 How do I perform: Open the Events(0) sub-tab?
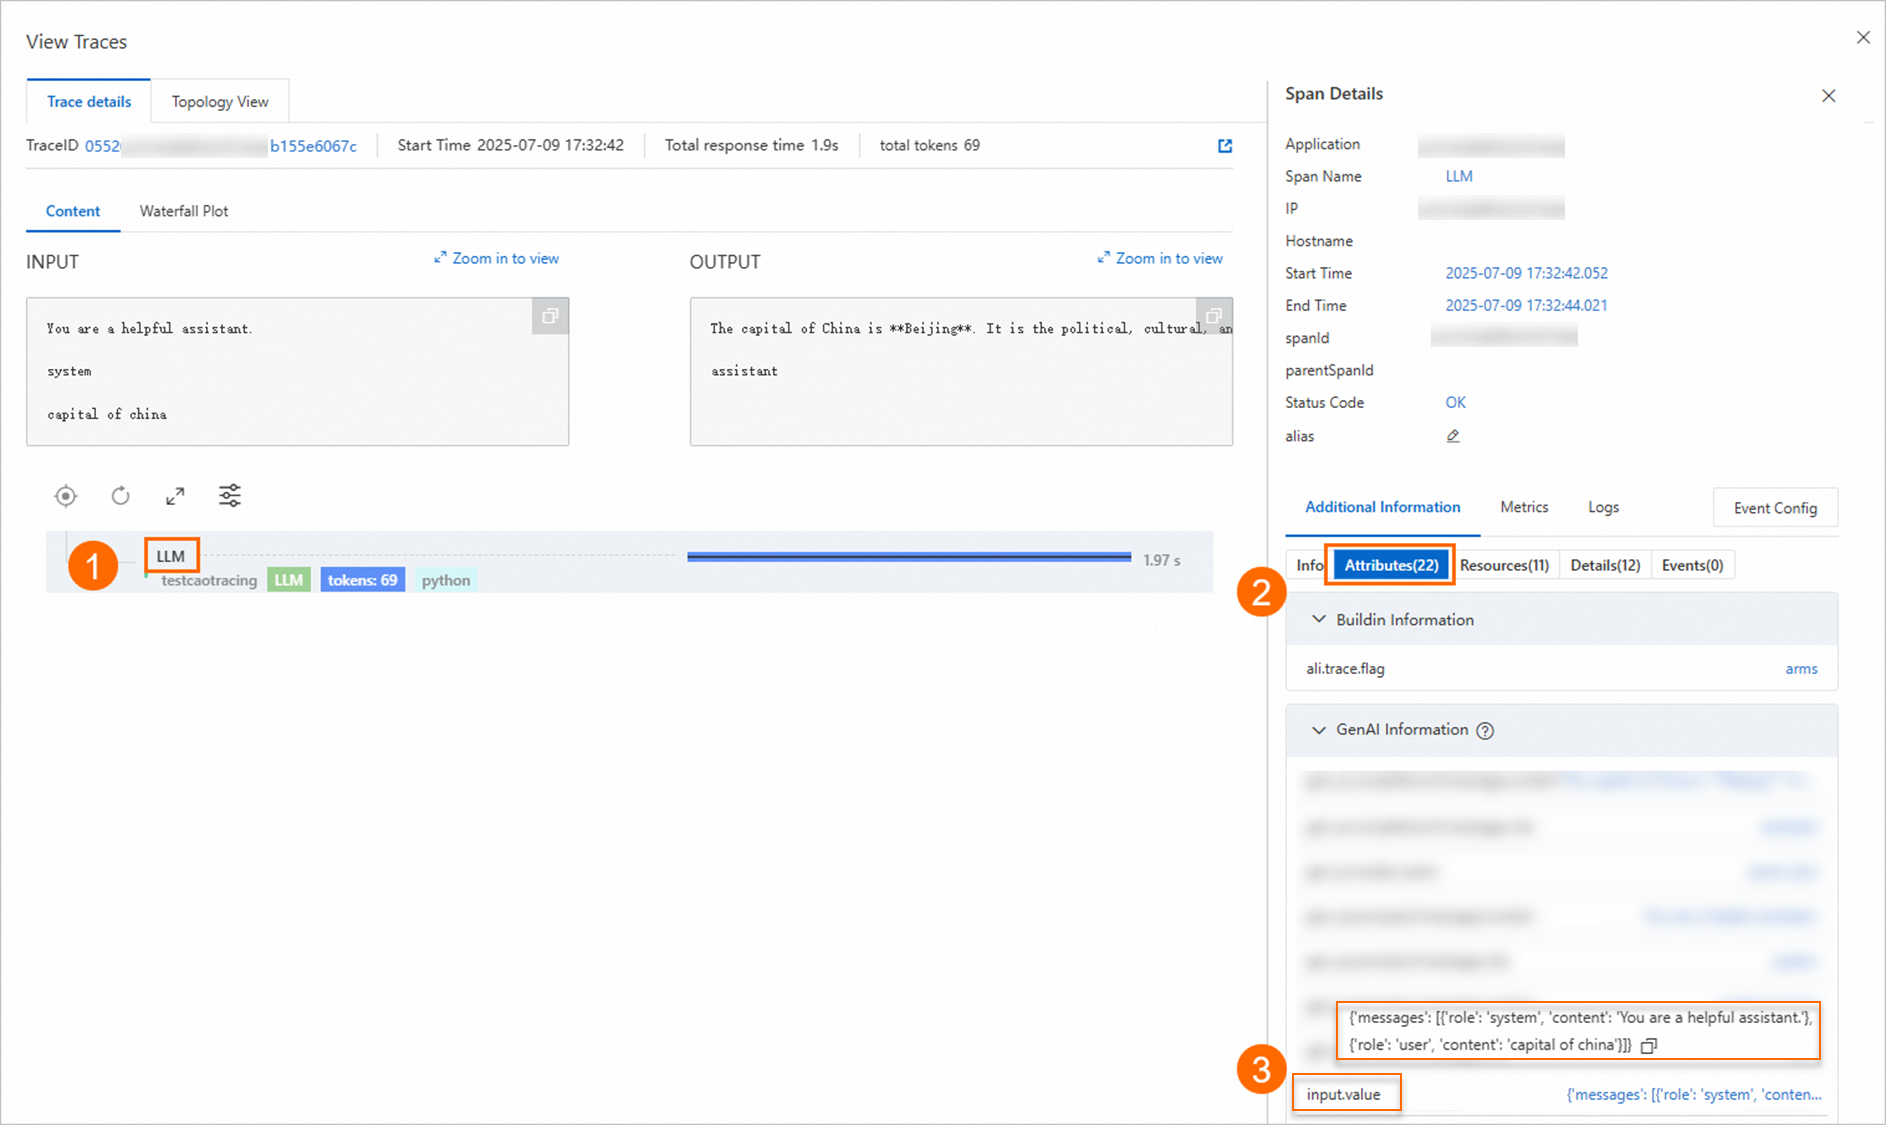coord(1692,565)
